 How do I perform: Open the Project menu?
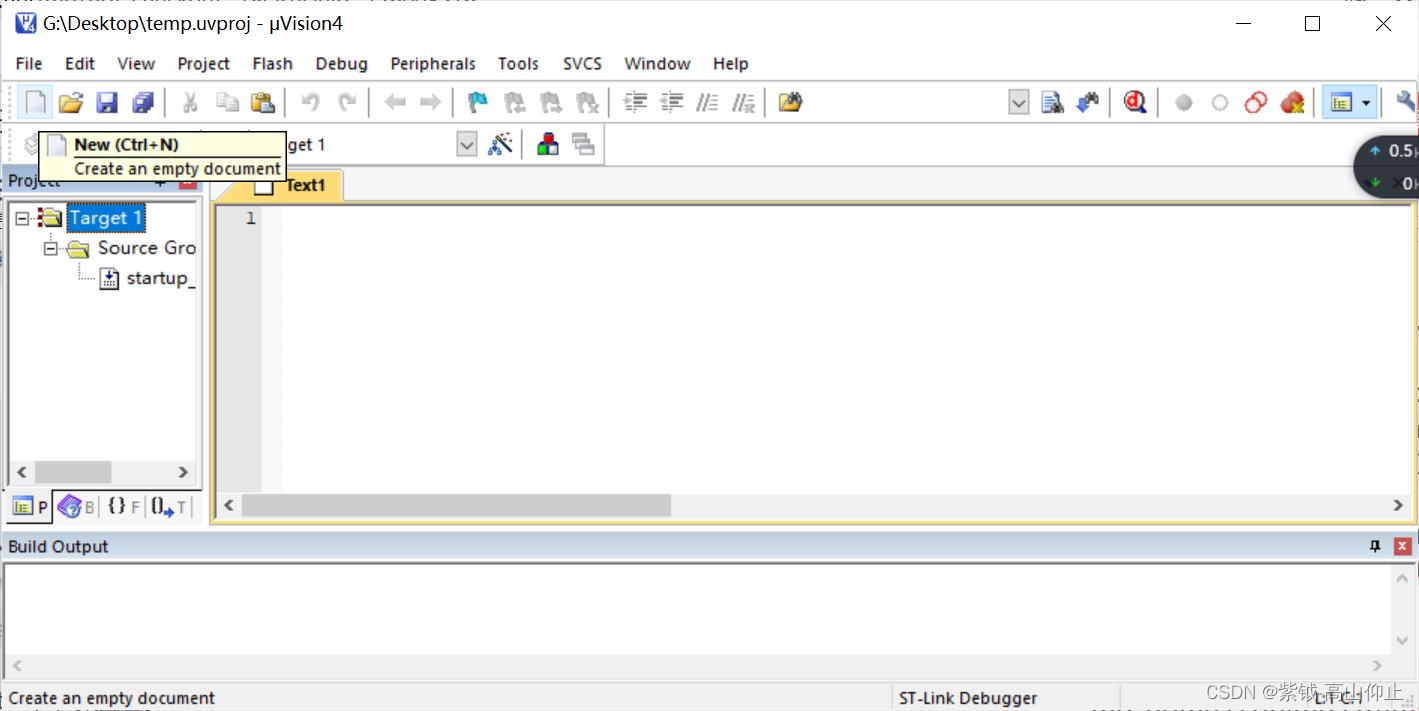204,63
